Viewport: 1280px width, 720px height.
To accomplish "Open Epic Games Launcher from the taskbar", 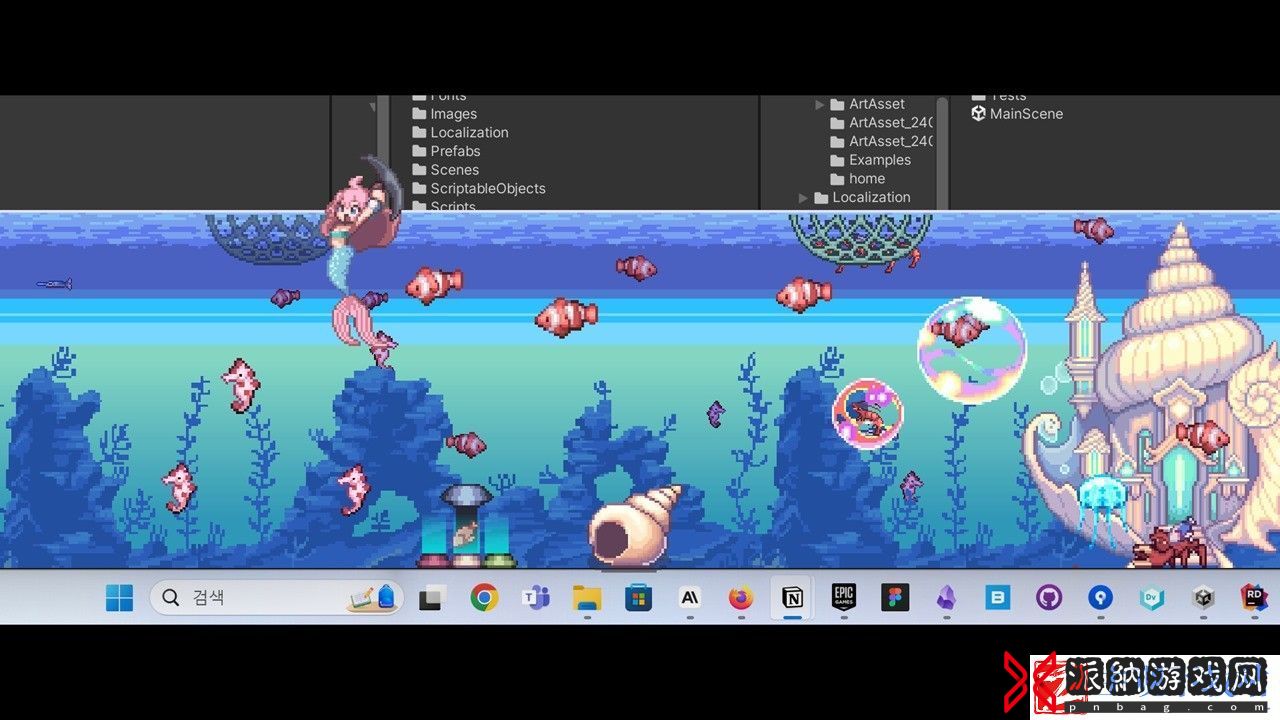I will click(844, 598).
